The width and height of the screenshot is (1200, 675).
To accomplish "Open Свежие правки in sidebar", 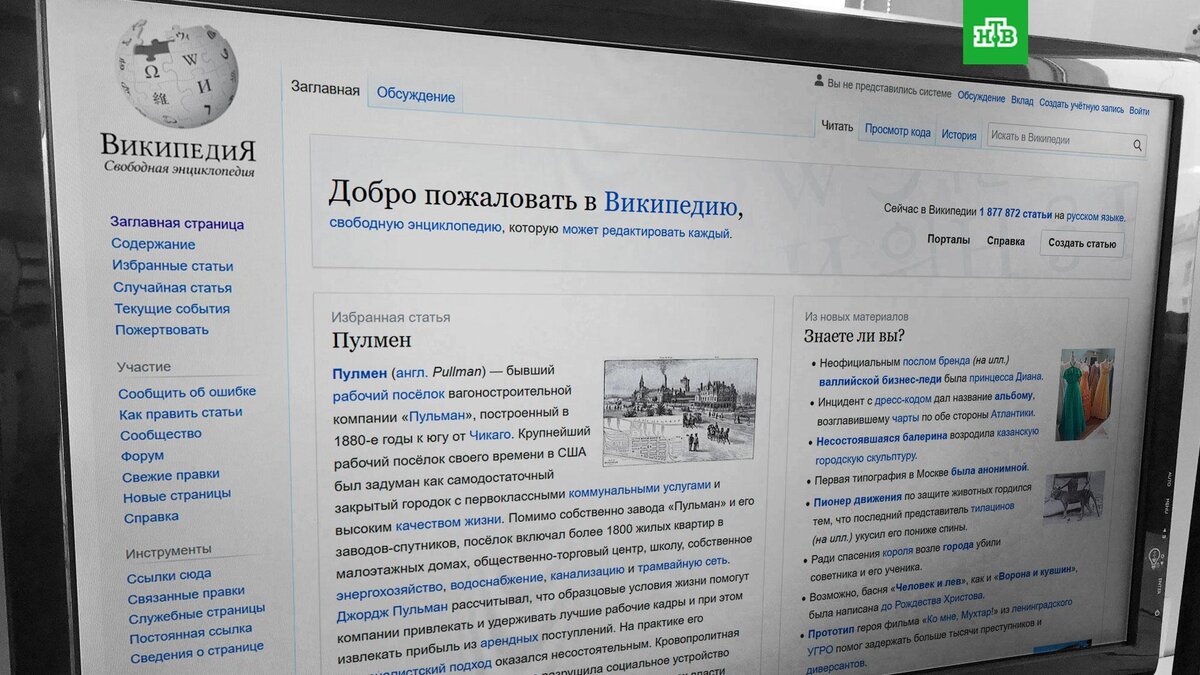I will point(171,476).
